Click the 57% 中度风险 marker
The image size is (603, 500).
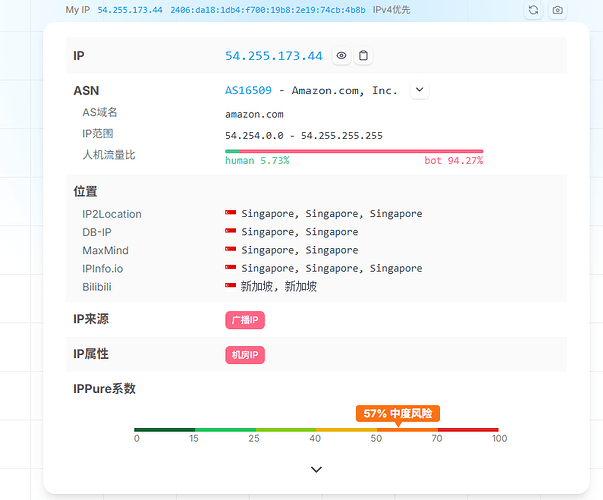(398, 413)
